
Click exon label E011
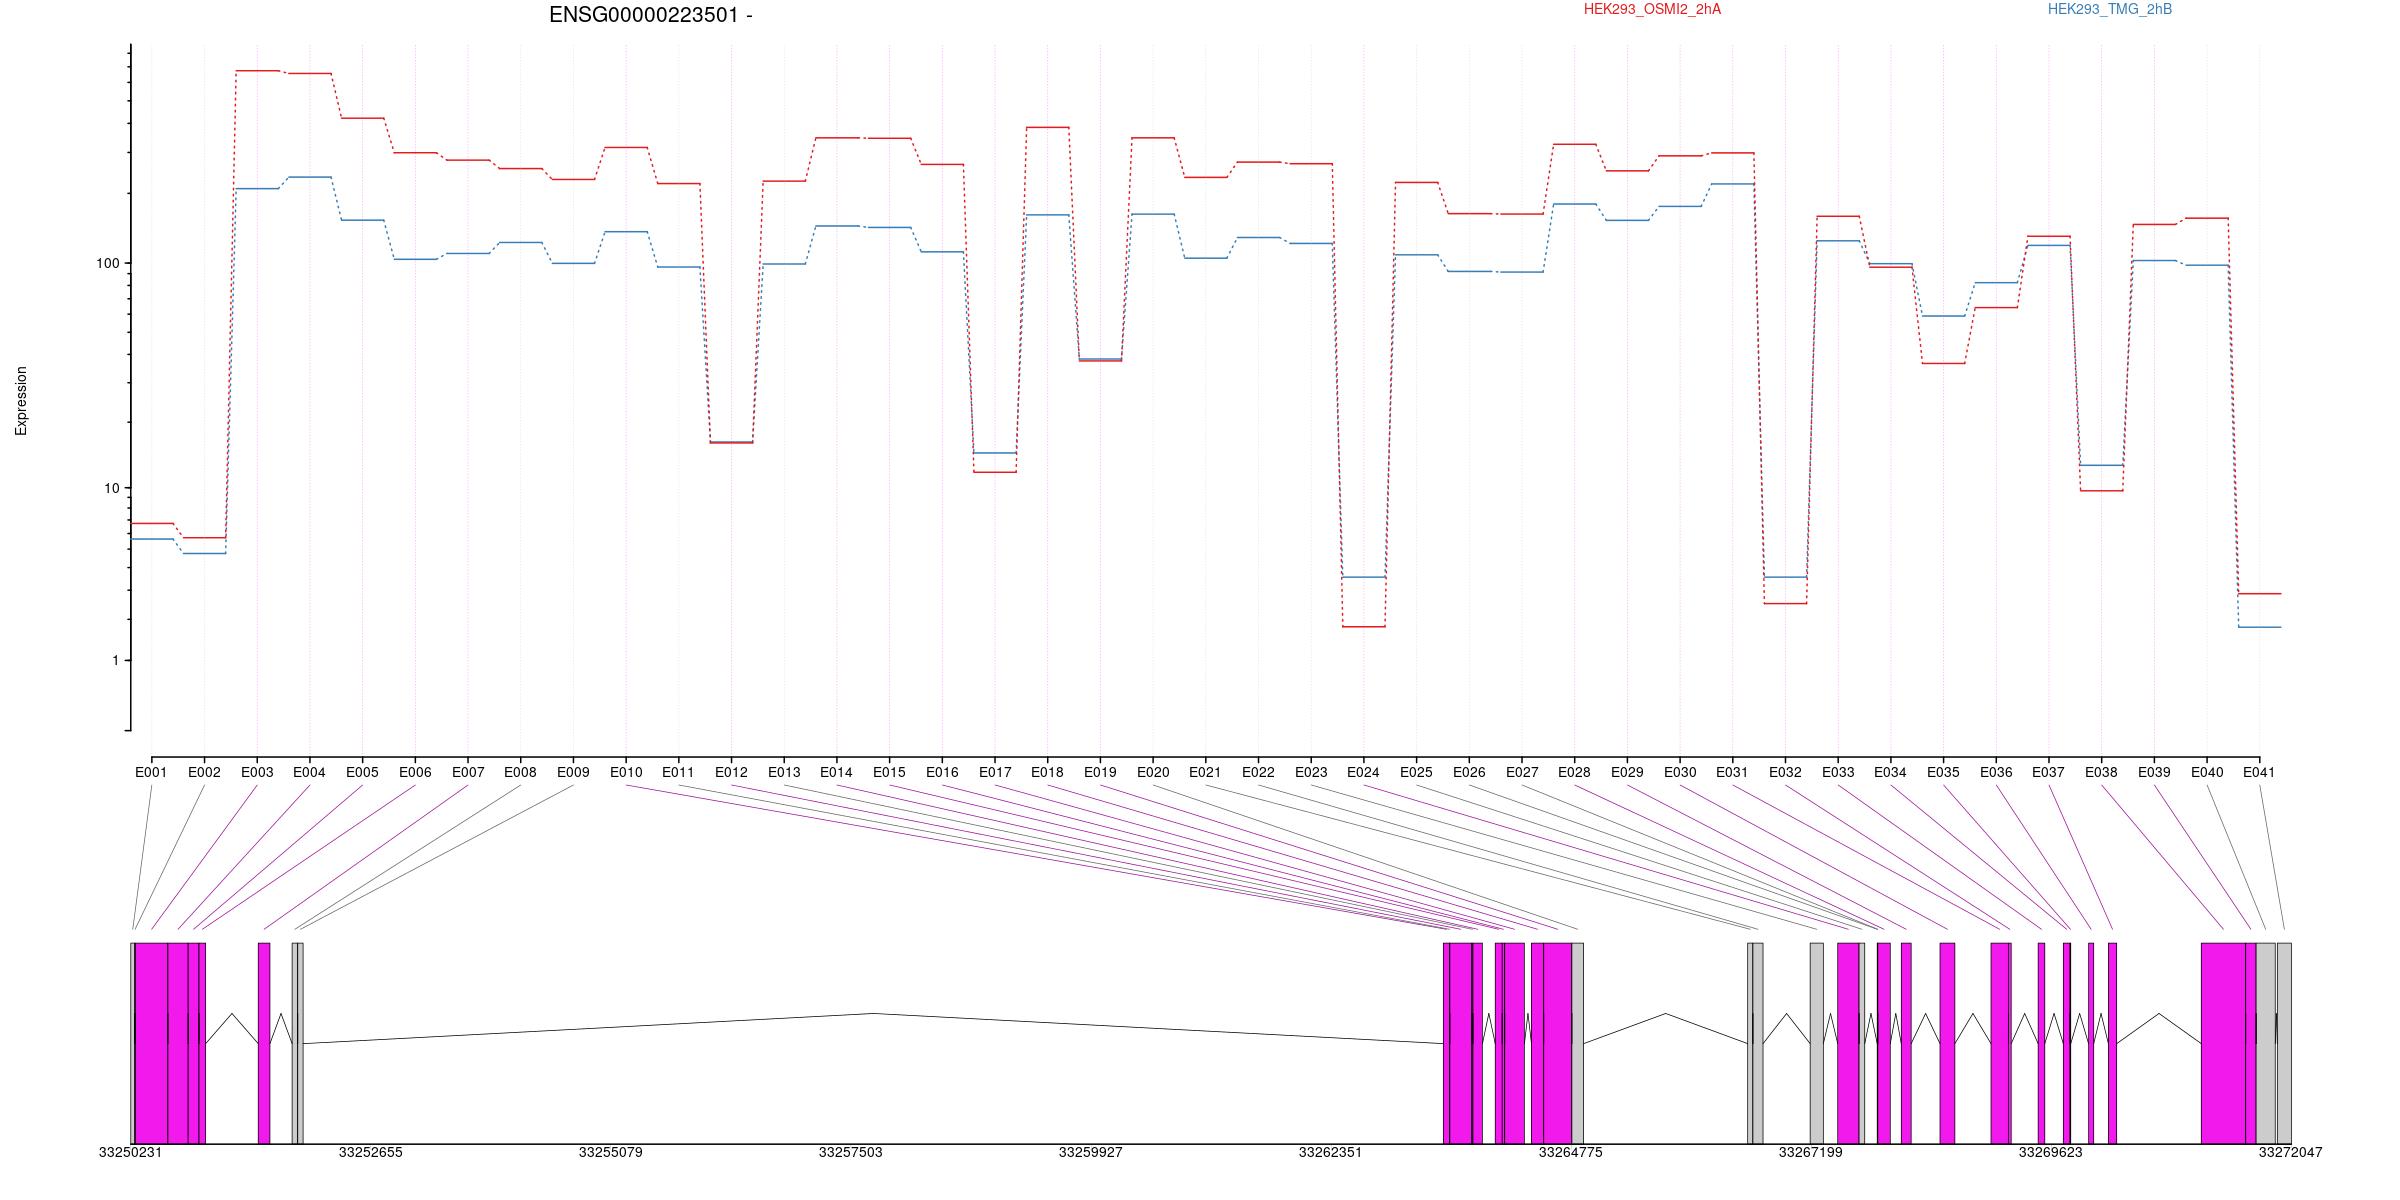tap(678, 772)
